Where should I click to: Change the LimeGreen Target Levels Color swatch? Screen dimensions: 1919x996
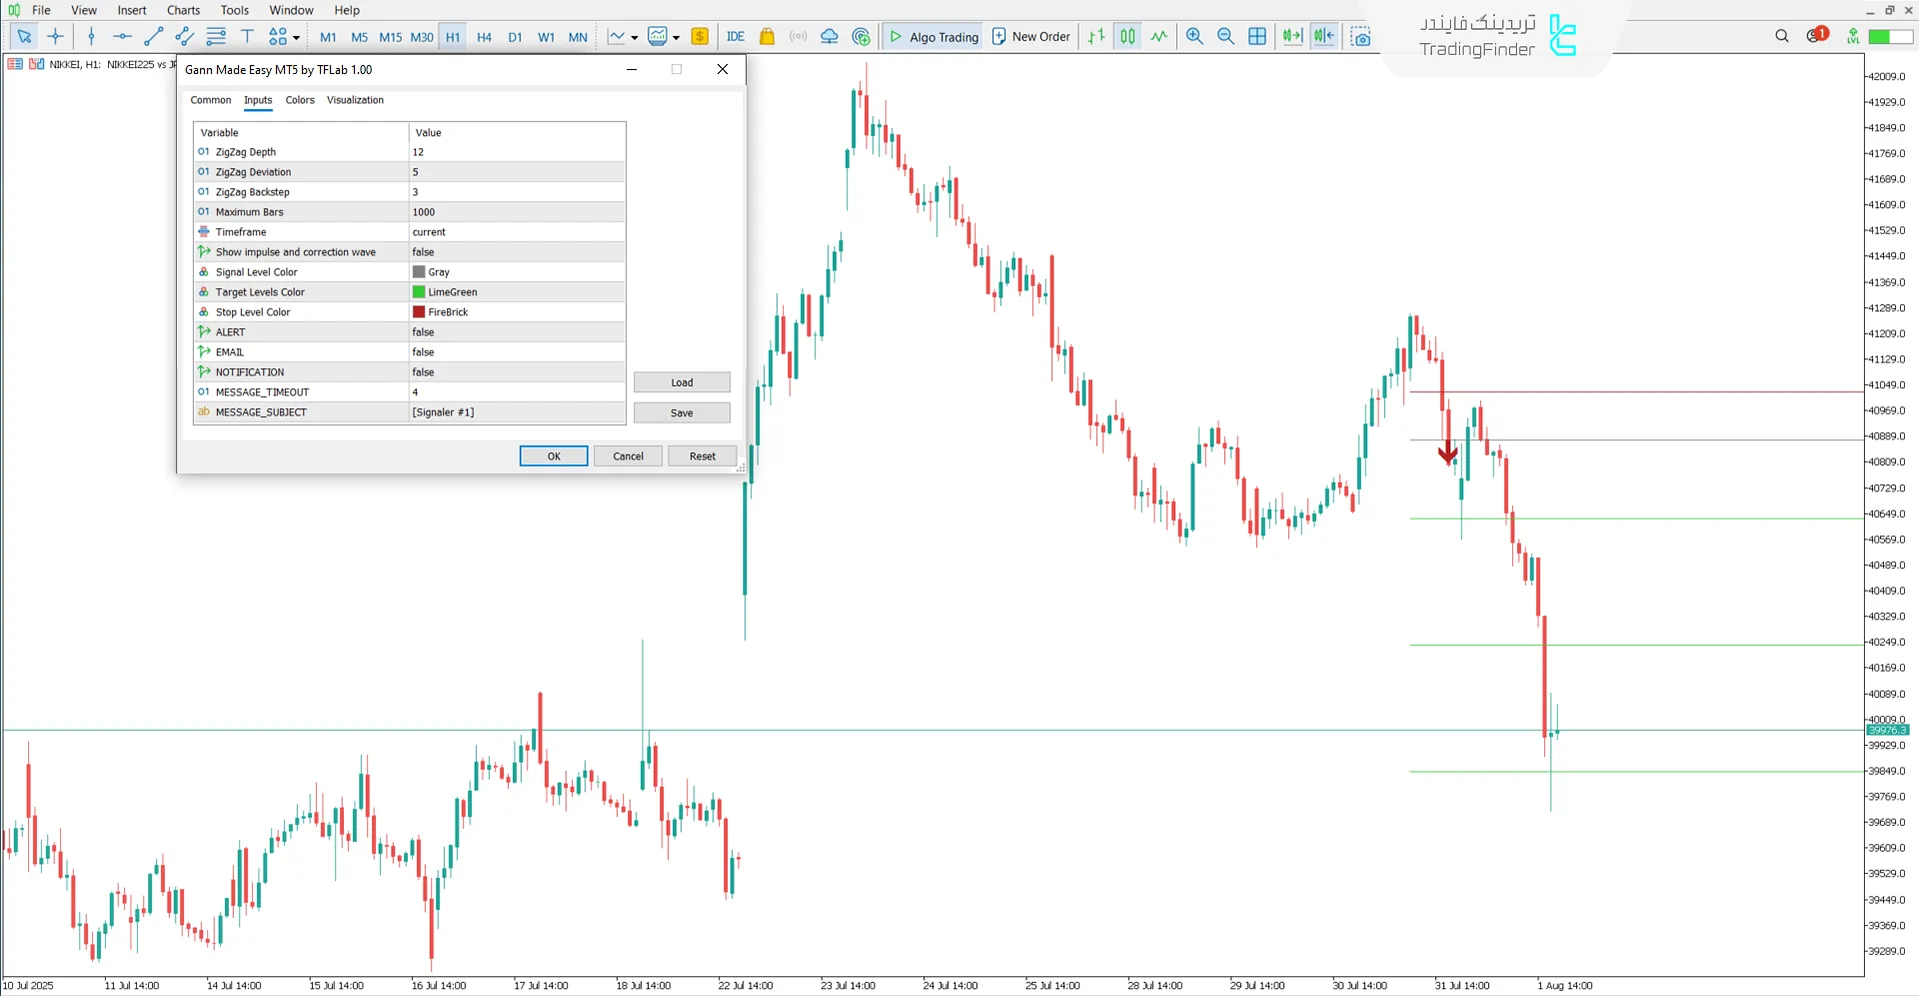418,291
